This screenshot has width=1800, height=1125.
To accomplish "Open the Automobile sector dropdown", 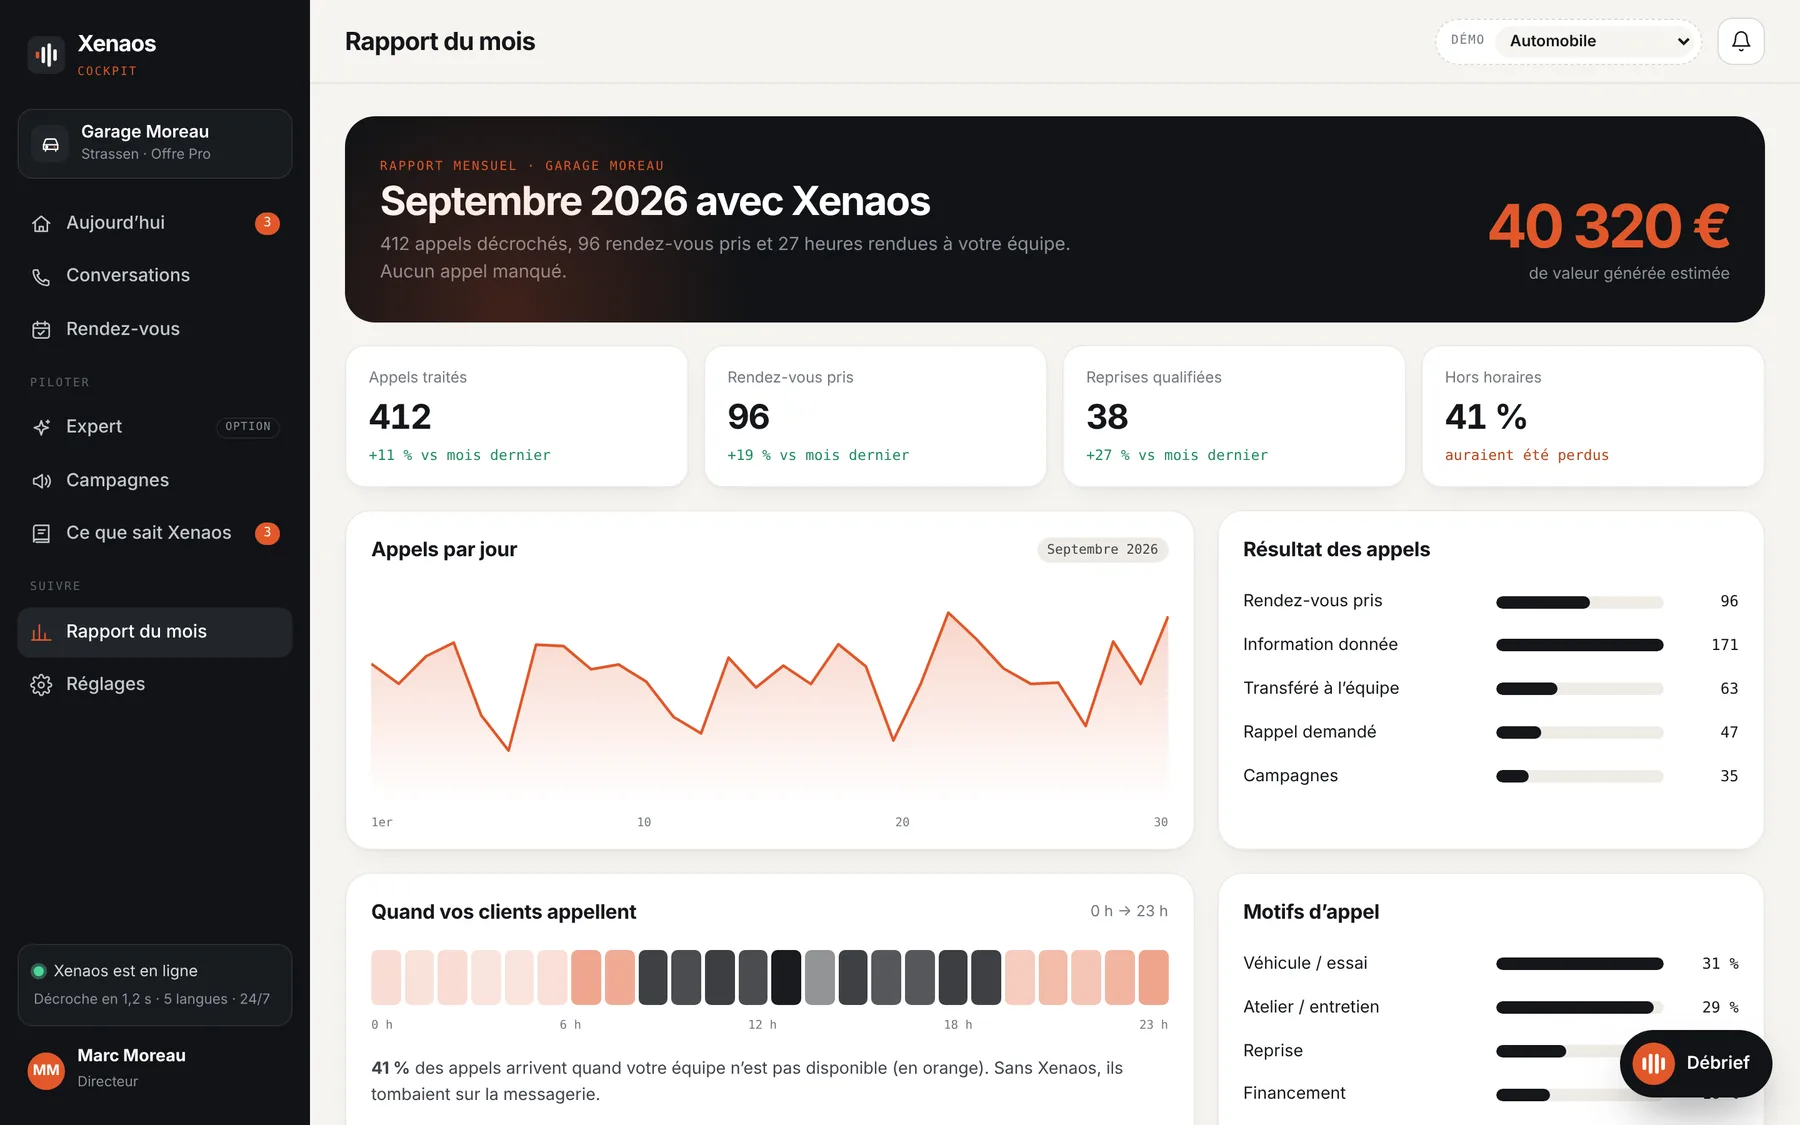I will pyautogui.click(x=1598, y=41).
